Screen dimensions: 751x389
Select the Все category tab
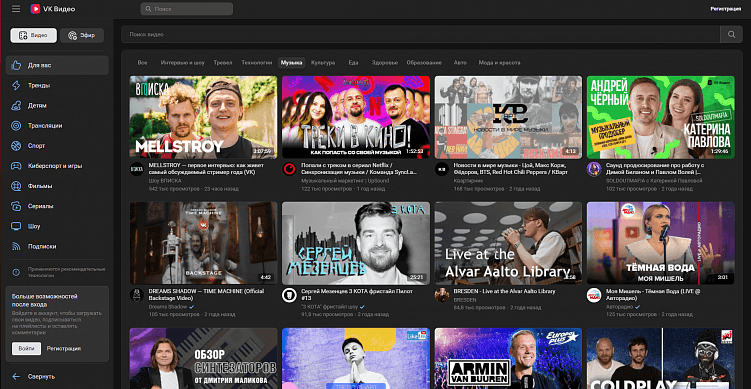(x=142, y=63)
